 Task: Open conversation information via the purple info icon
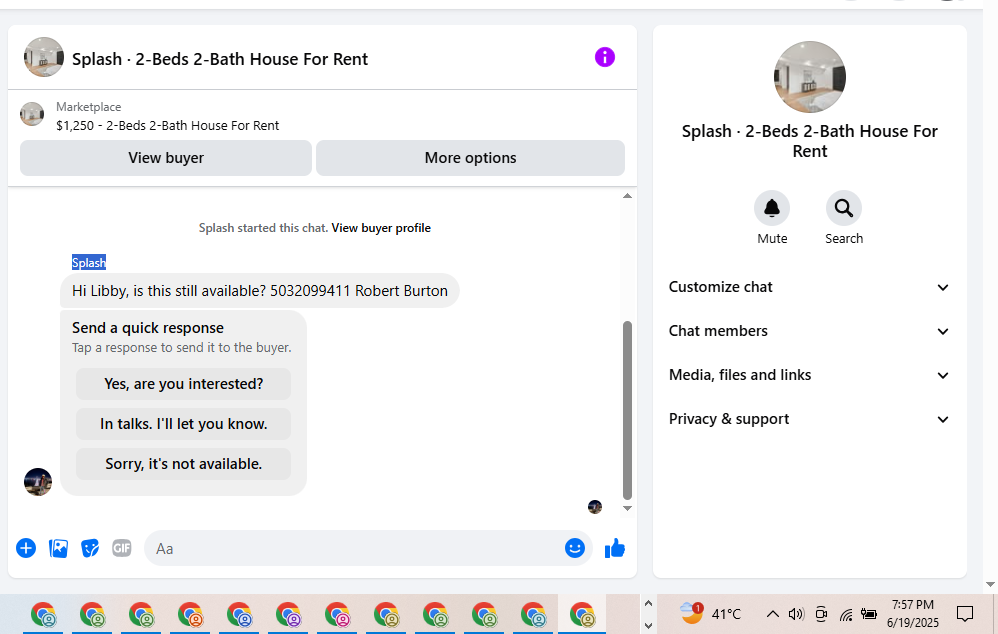point(605,57)
